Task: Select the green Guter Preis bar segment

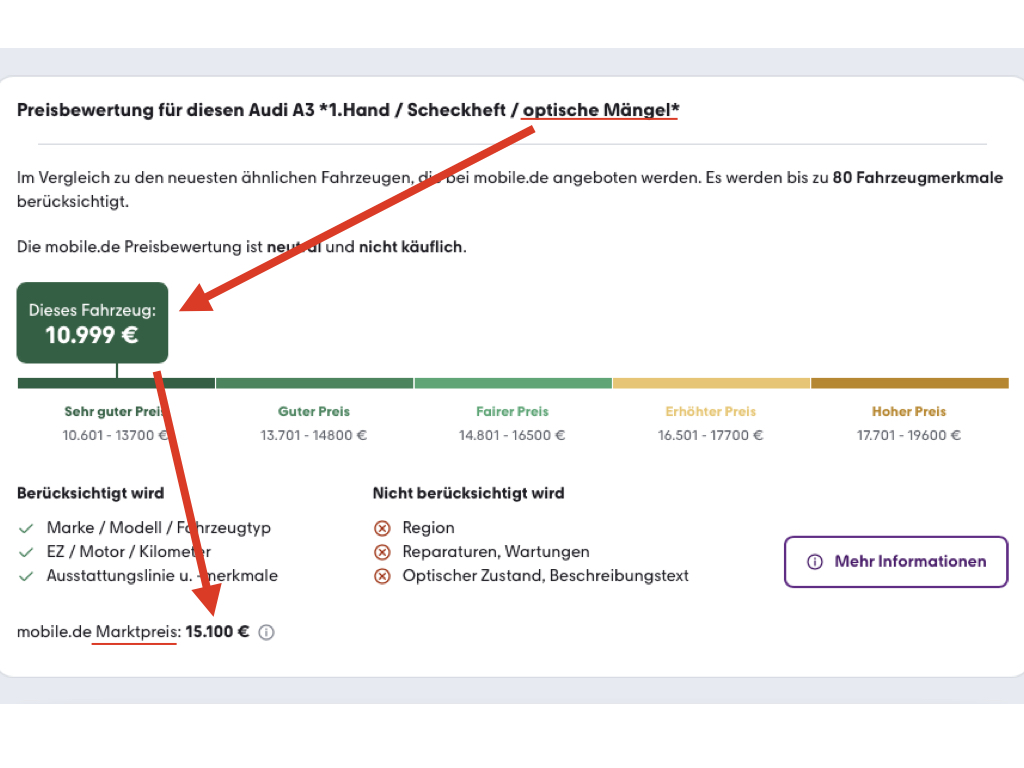Action: click(314, 383)
